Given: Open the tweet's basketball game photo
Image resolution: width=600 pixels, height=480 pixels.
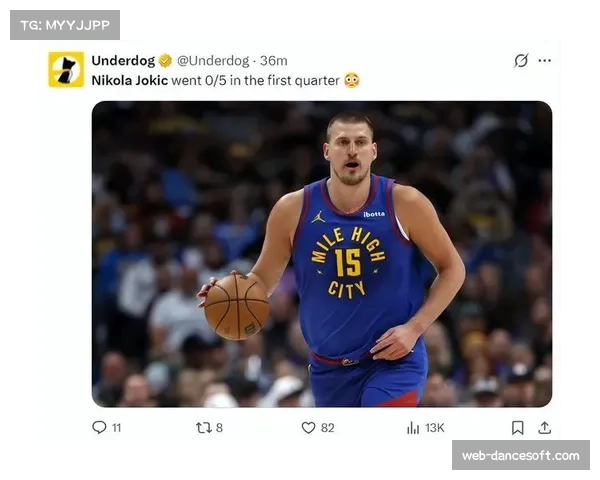Looking at the screenshot, I should point(321,254).
